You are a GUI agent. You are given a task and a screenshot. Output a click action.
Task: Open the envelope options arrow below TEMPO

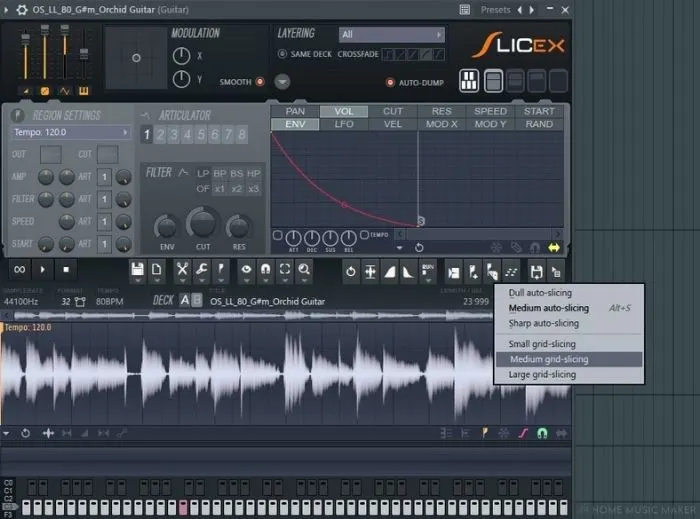click(x=400, y=248)
